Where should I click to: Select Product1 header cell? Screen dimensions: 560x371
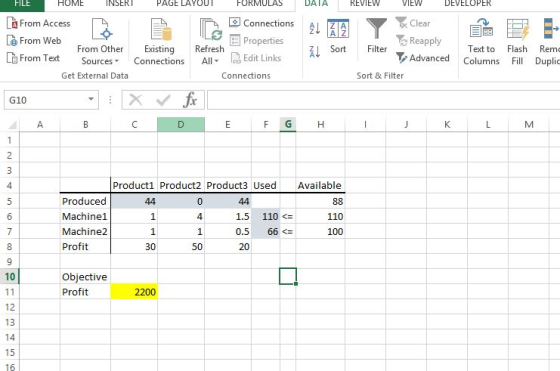134,185
